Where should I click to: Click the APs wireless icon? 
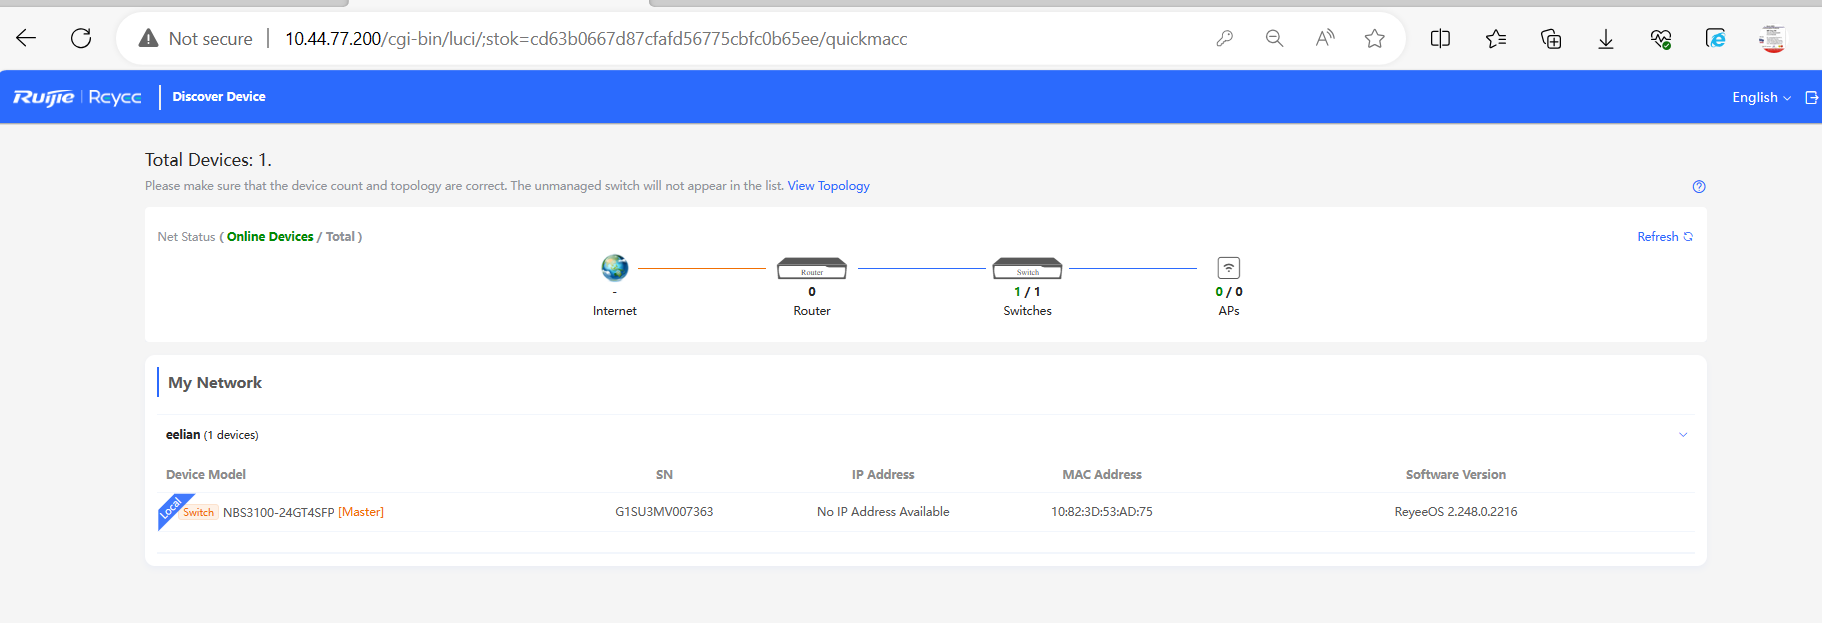1228,268
